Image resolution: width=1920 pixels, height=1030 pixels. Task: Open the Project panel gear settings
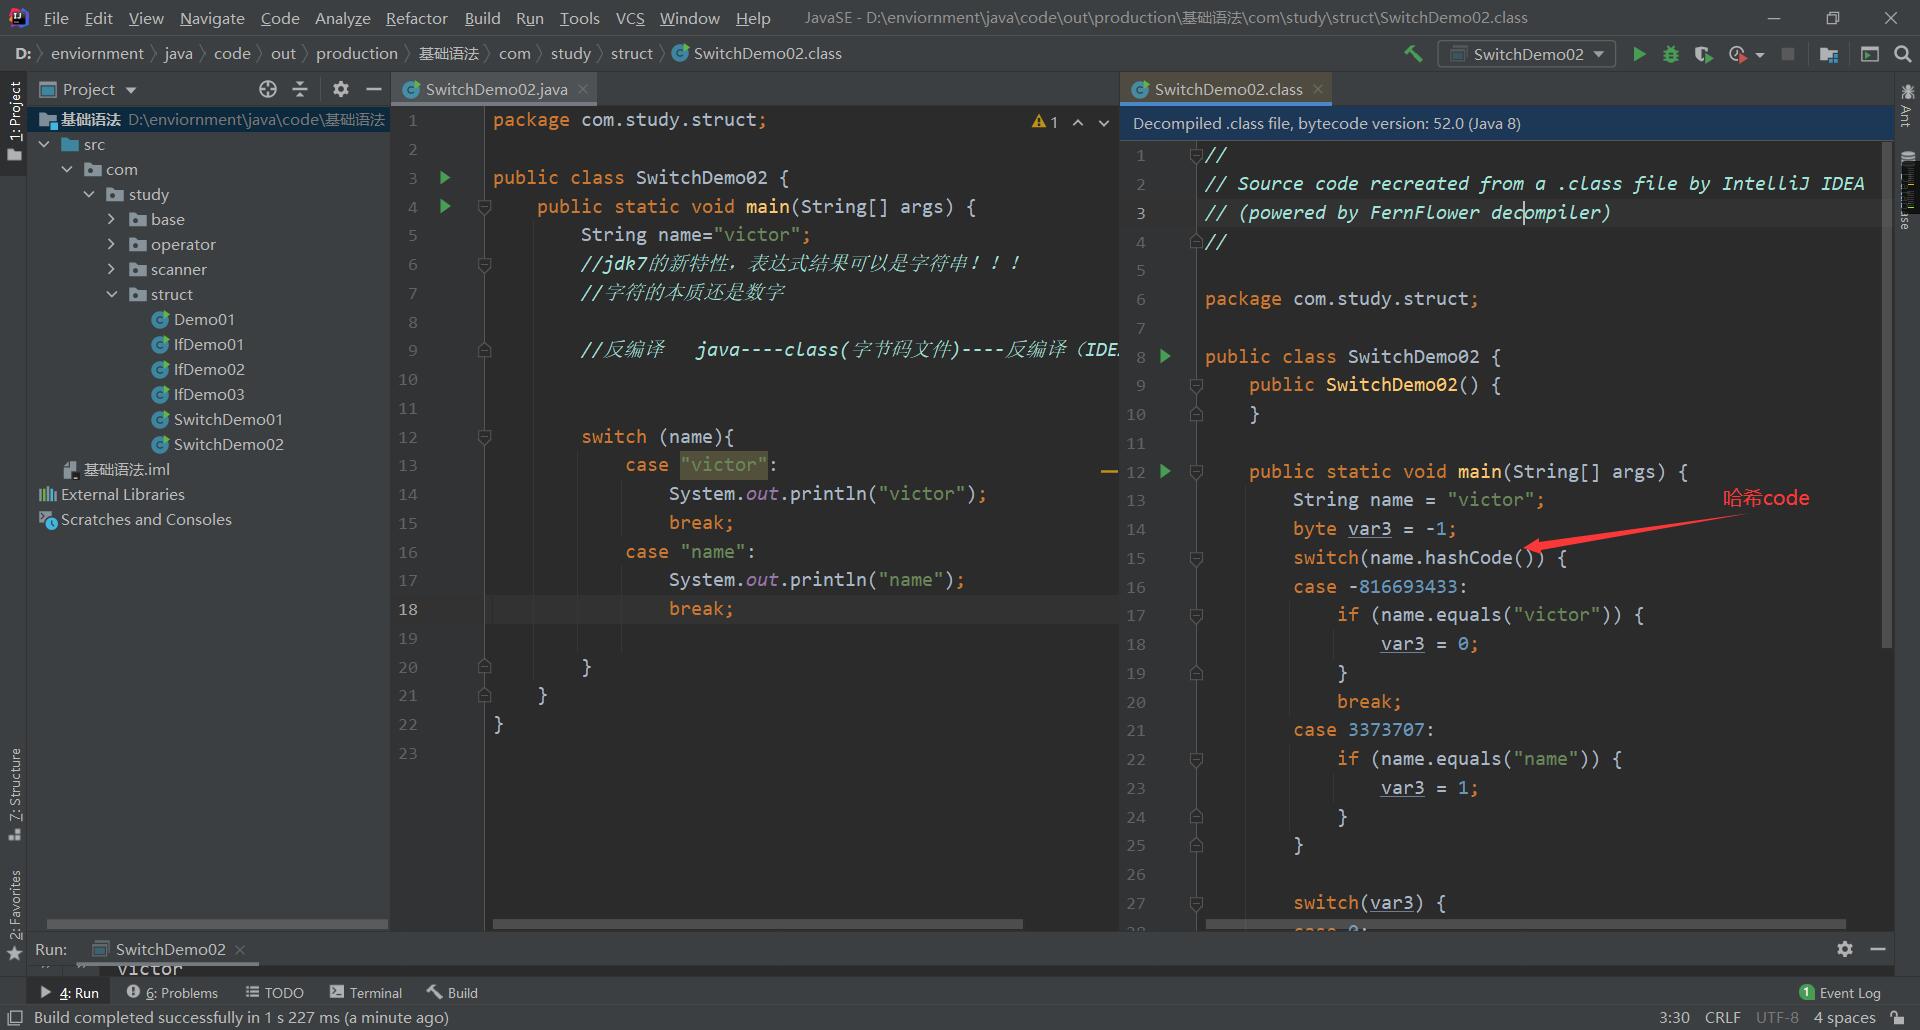click(x=341, y=89)
